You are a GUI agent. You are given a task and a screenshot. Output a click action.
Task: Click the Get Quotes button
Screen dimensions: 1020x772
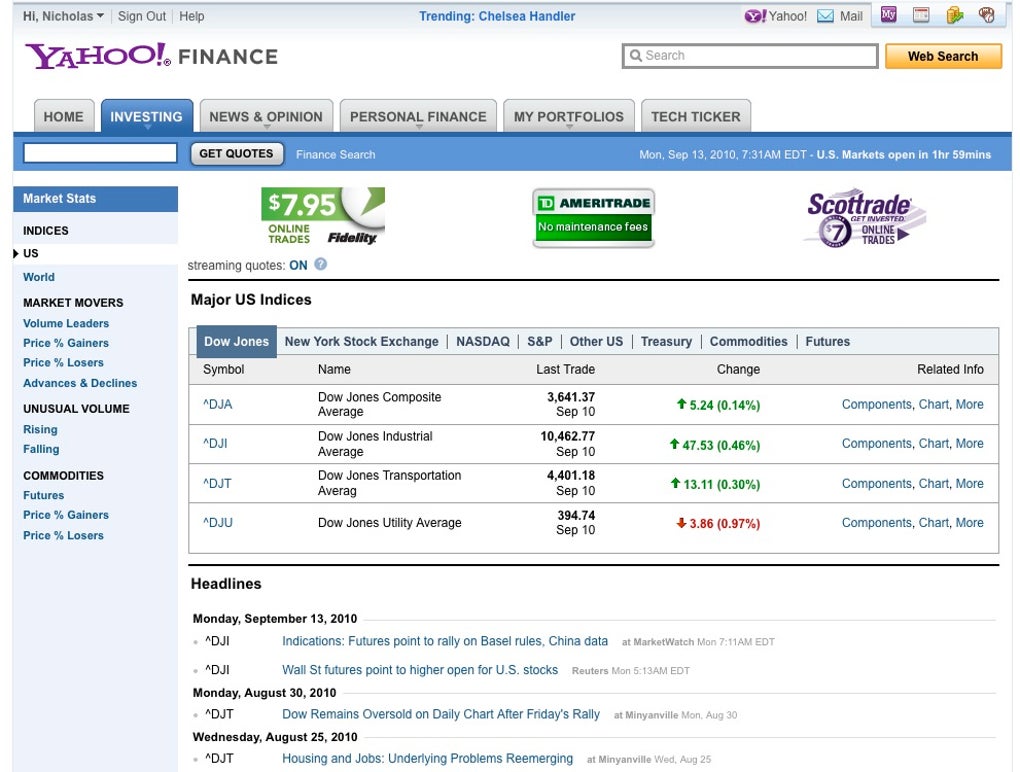[236, 153]
